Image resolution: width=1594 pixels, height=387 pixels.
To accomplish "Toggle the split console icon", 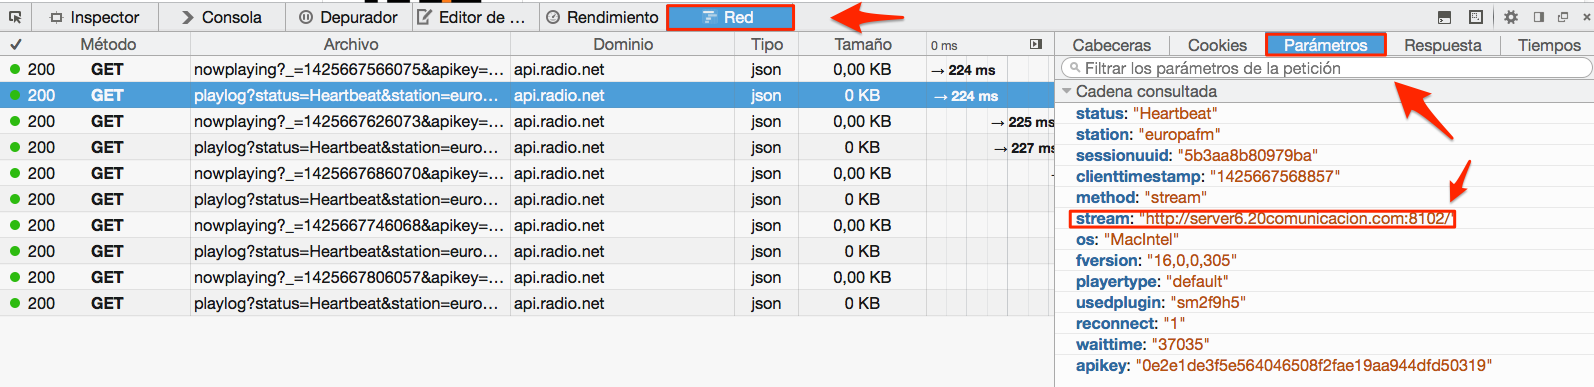I will [1444, 17].
